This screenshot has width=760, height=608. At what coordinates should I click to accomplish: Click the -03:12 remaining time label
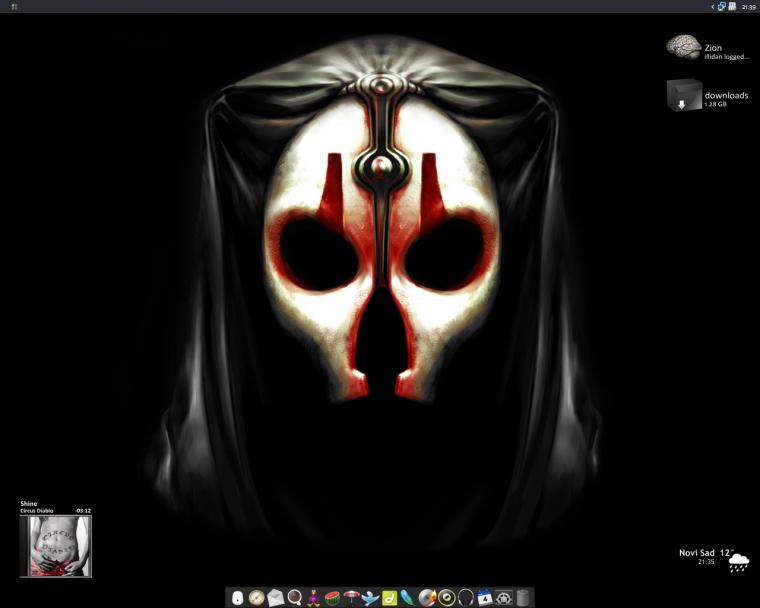point(83,511)
